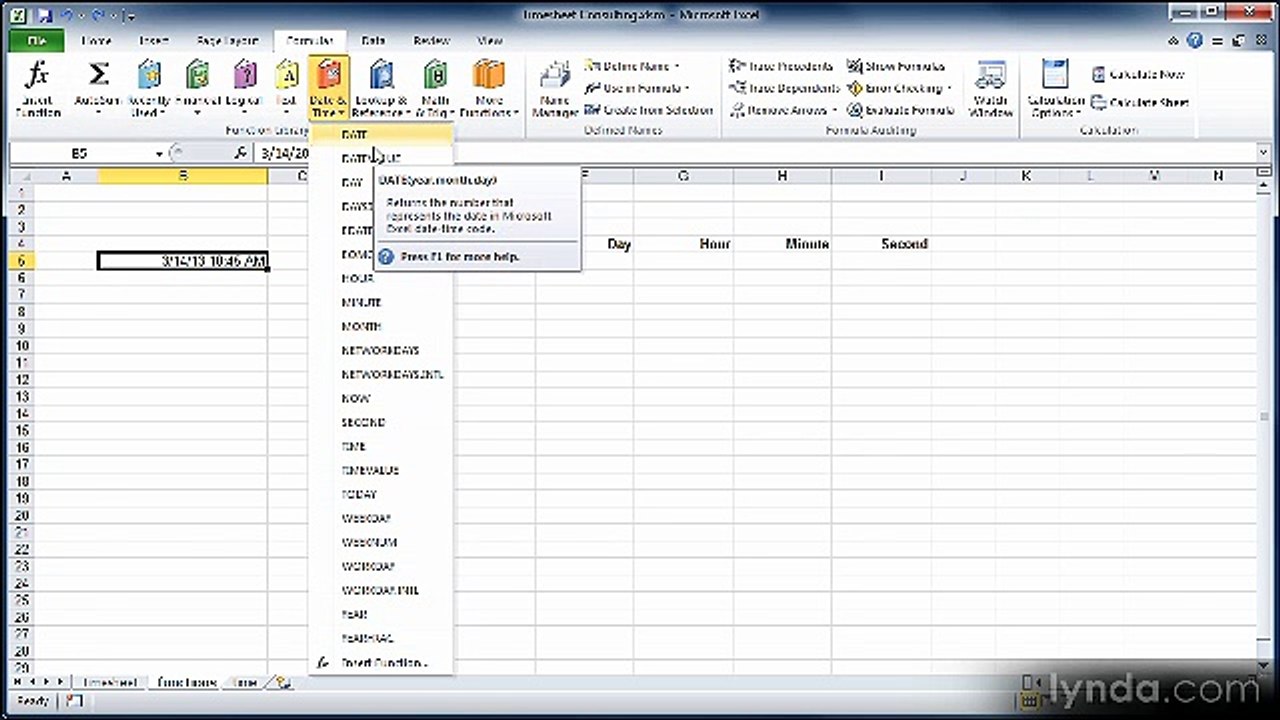
Task: Switch to the Home ribbon tab
Action: tap(96, 41)
